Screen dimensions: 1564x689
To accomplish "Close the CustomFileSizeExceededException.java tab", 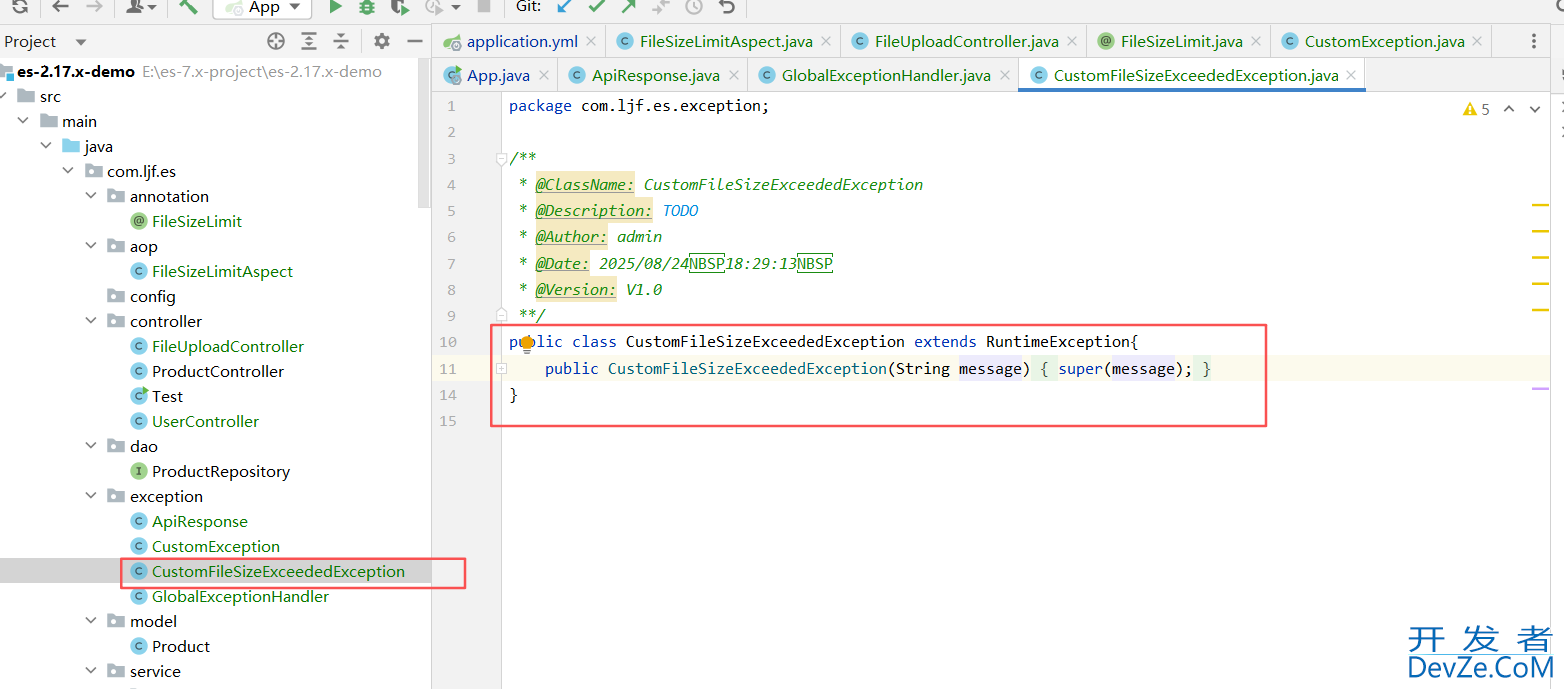I will [x=1351, y=75].
